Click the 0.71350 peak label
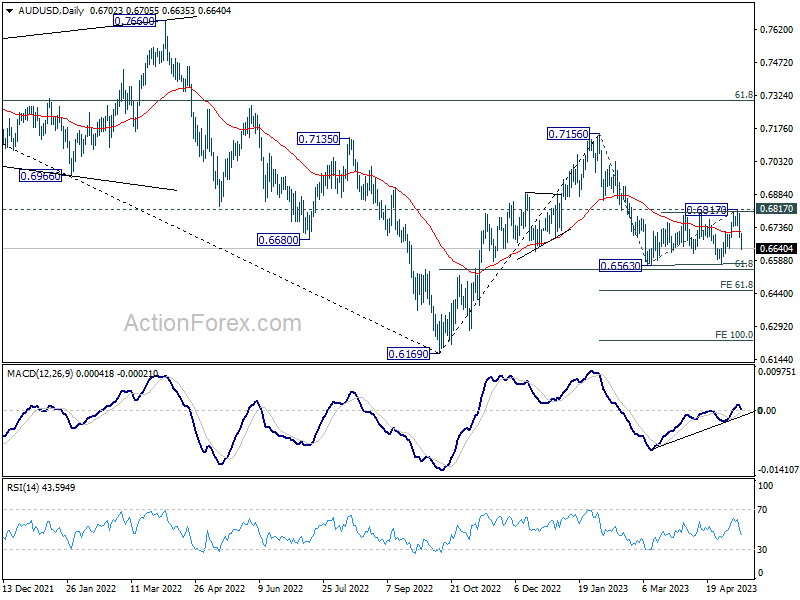 click(318, 139)
